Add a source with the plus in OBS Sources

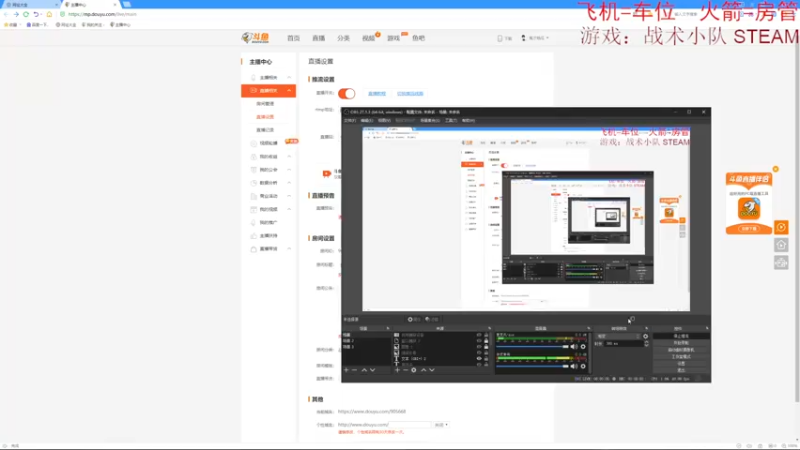[x=397, y=370]
